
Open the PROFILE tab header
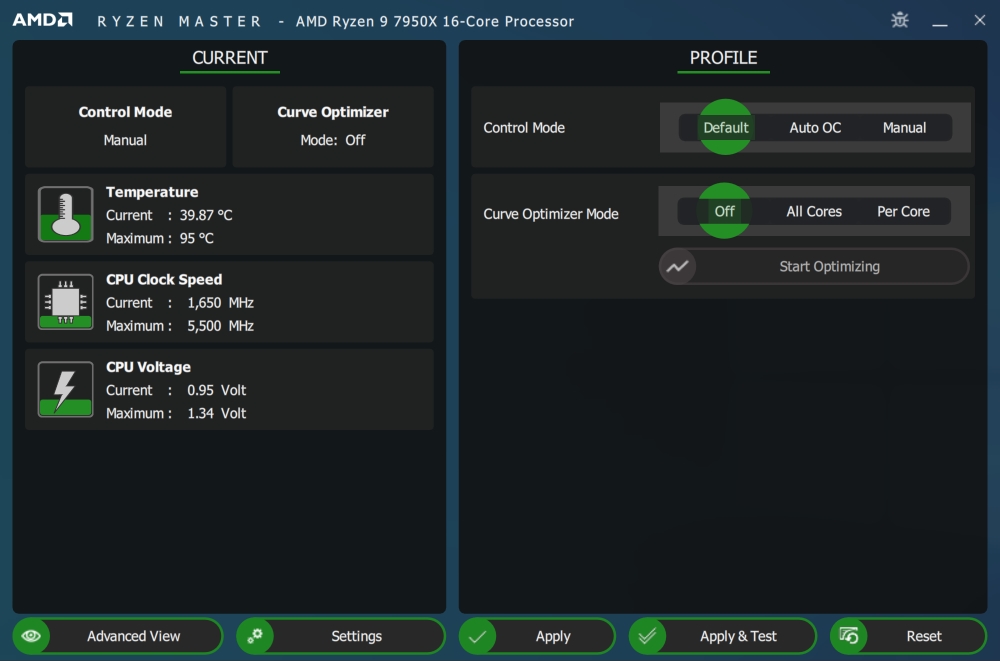[723, 58]
